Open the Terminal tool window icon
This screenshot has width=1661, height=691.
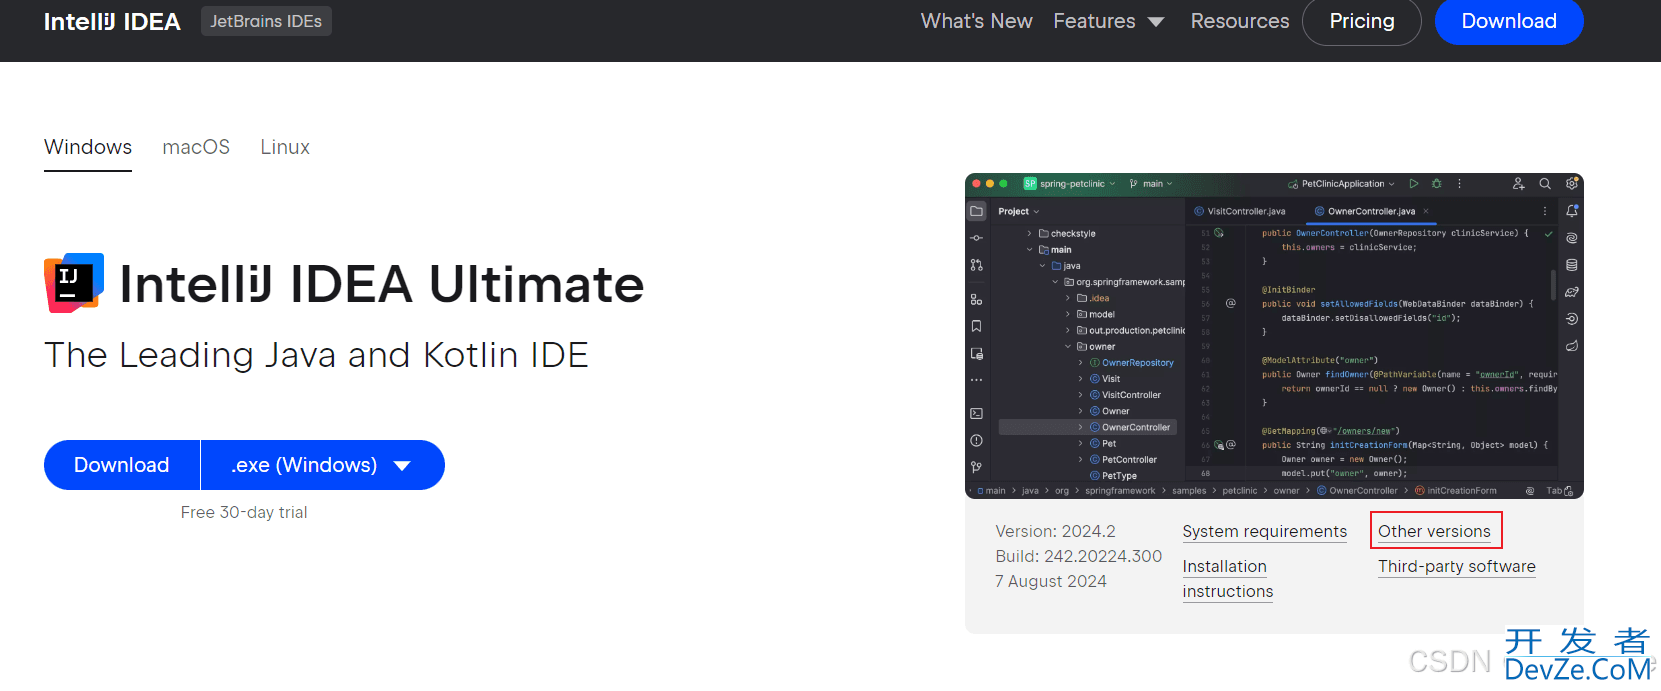click(x=977, y=413)
